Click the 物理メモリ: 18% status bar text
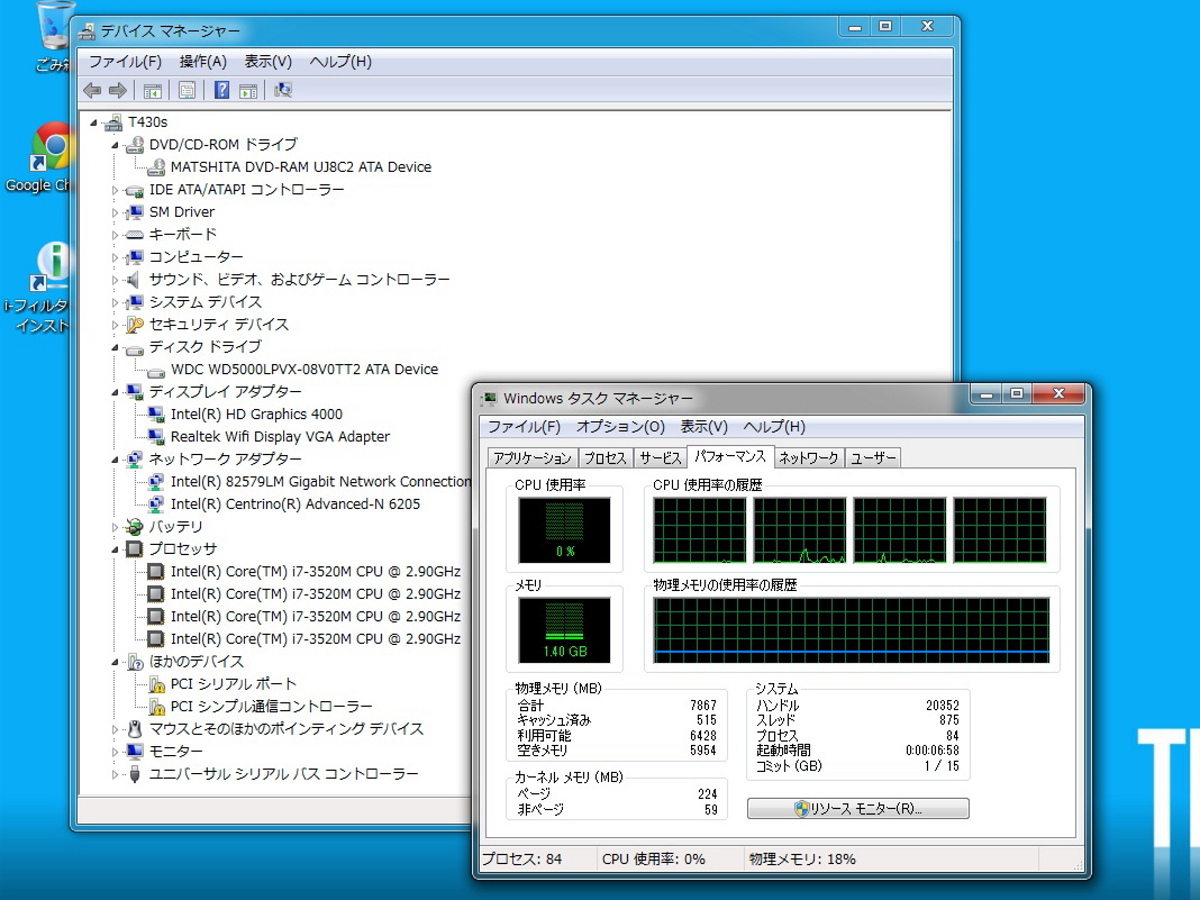This screenshot has width=1200, height=900. click(802, 859)
